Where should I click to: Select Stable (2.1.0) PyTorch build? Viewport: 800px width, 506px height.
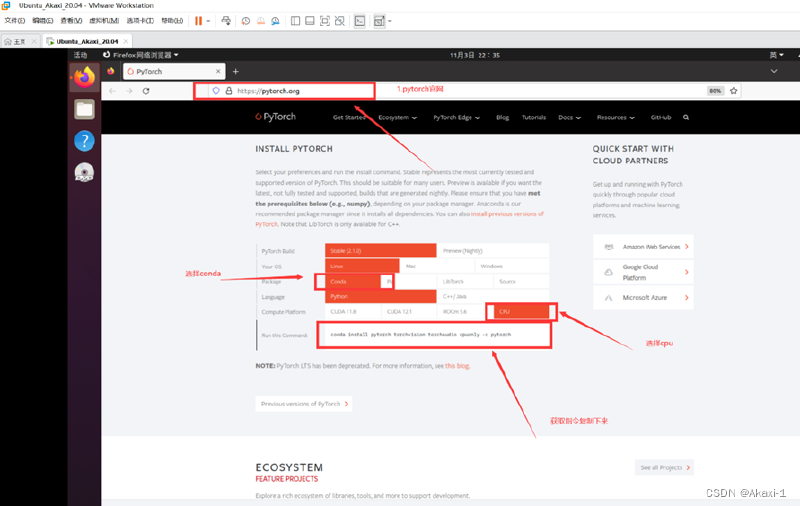(x=381, y=250)
